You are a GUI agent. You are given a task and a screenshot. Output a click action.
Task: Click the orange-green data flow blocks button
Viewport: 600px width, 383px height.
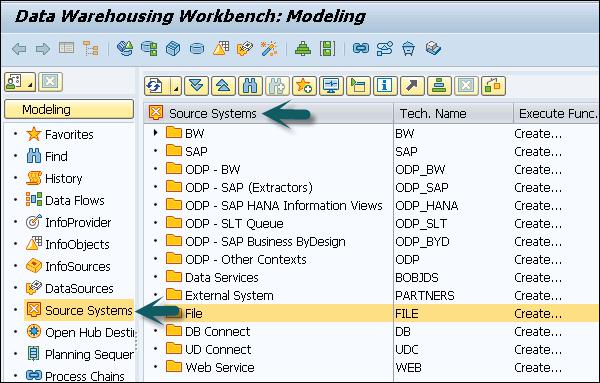click(493, 86)
